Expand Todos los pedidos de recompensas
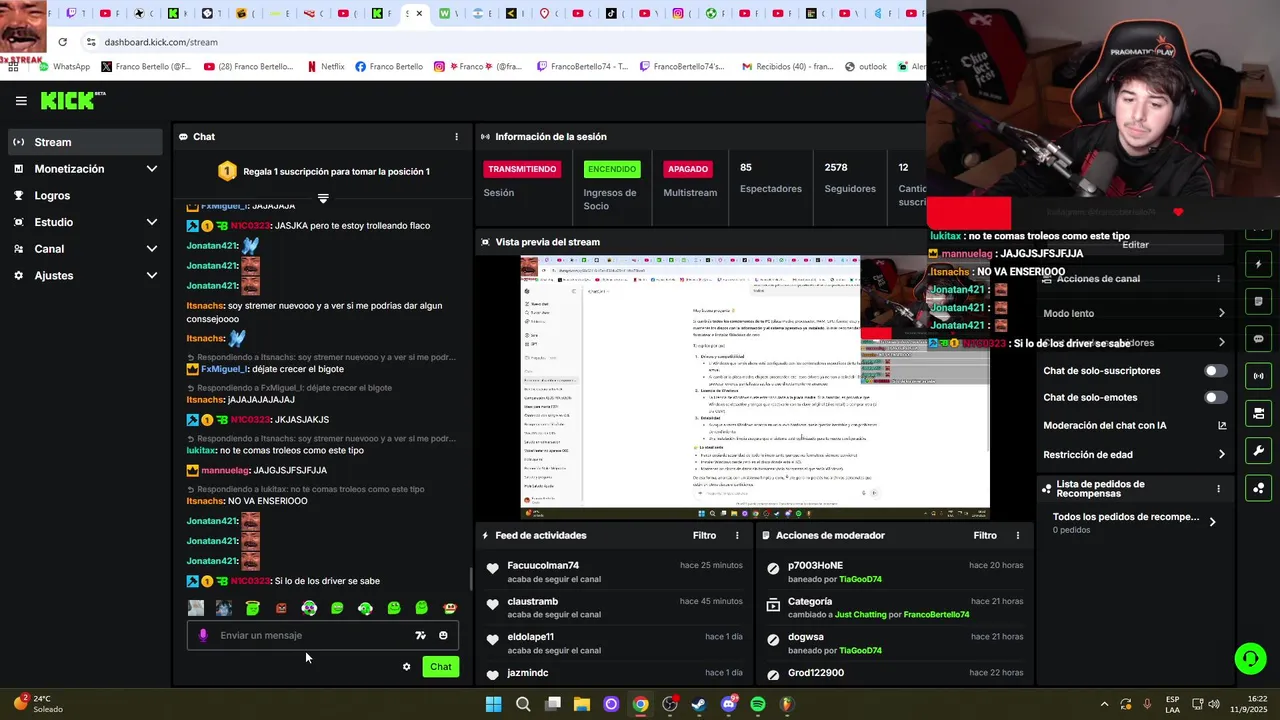The height and width of the screenshot is (720, 1280). coord(1212,522)
